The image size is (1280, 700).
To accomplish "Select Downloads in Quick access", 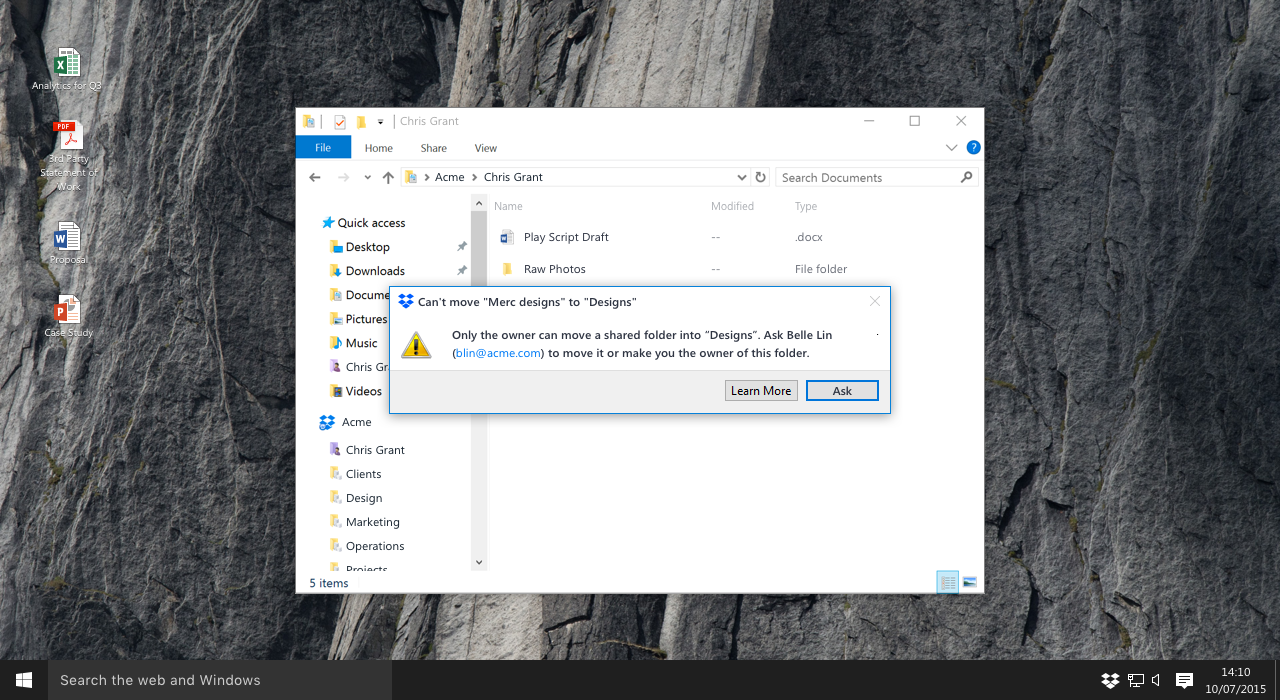I will (375, 271).
